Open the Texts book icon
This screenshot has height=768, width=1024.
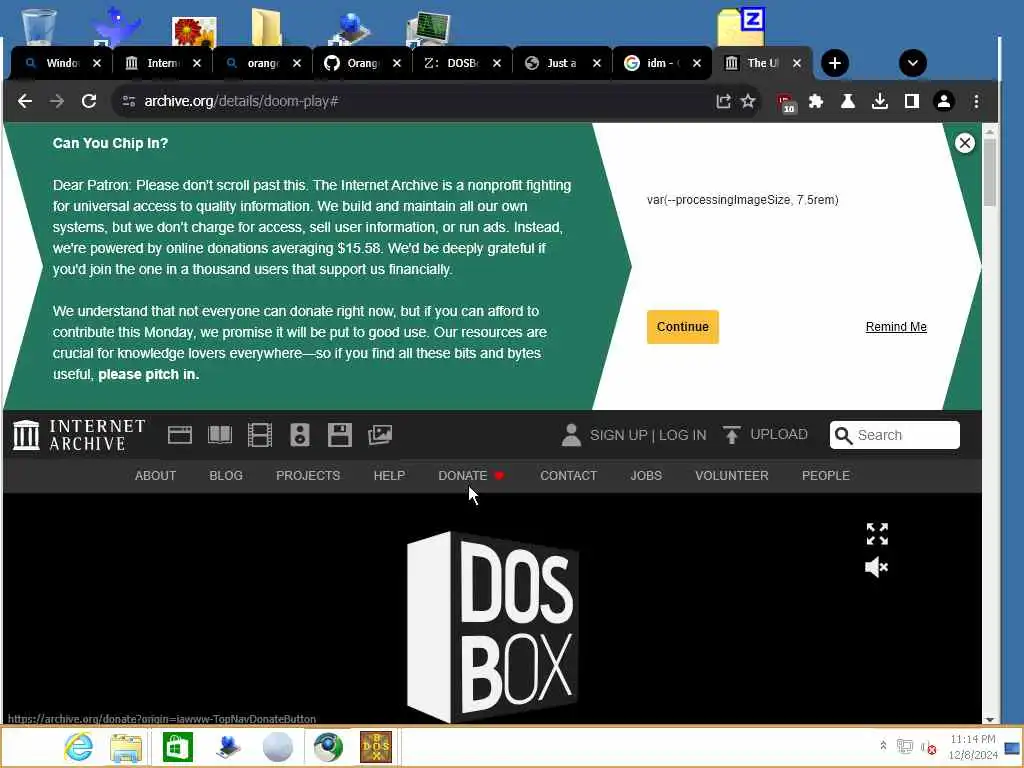coord(220,435)
